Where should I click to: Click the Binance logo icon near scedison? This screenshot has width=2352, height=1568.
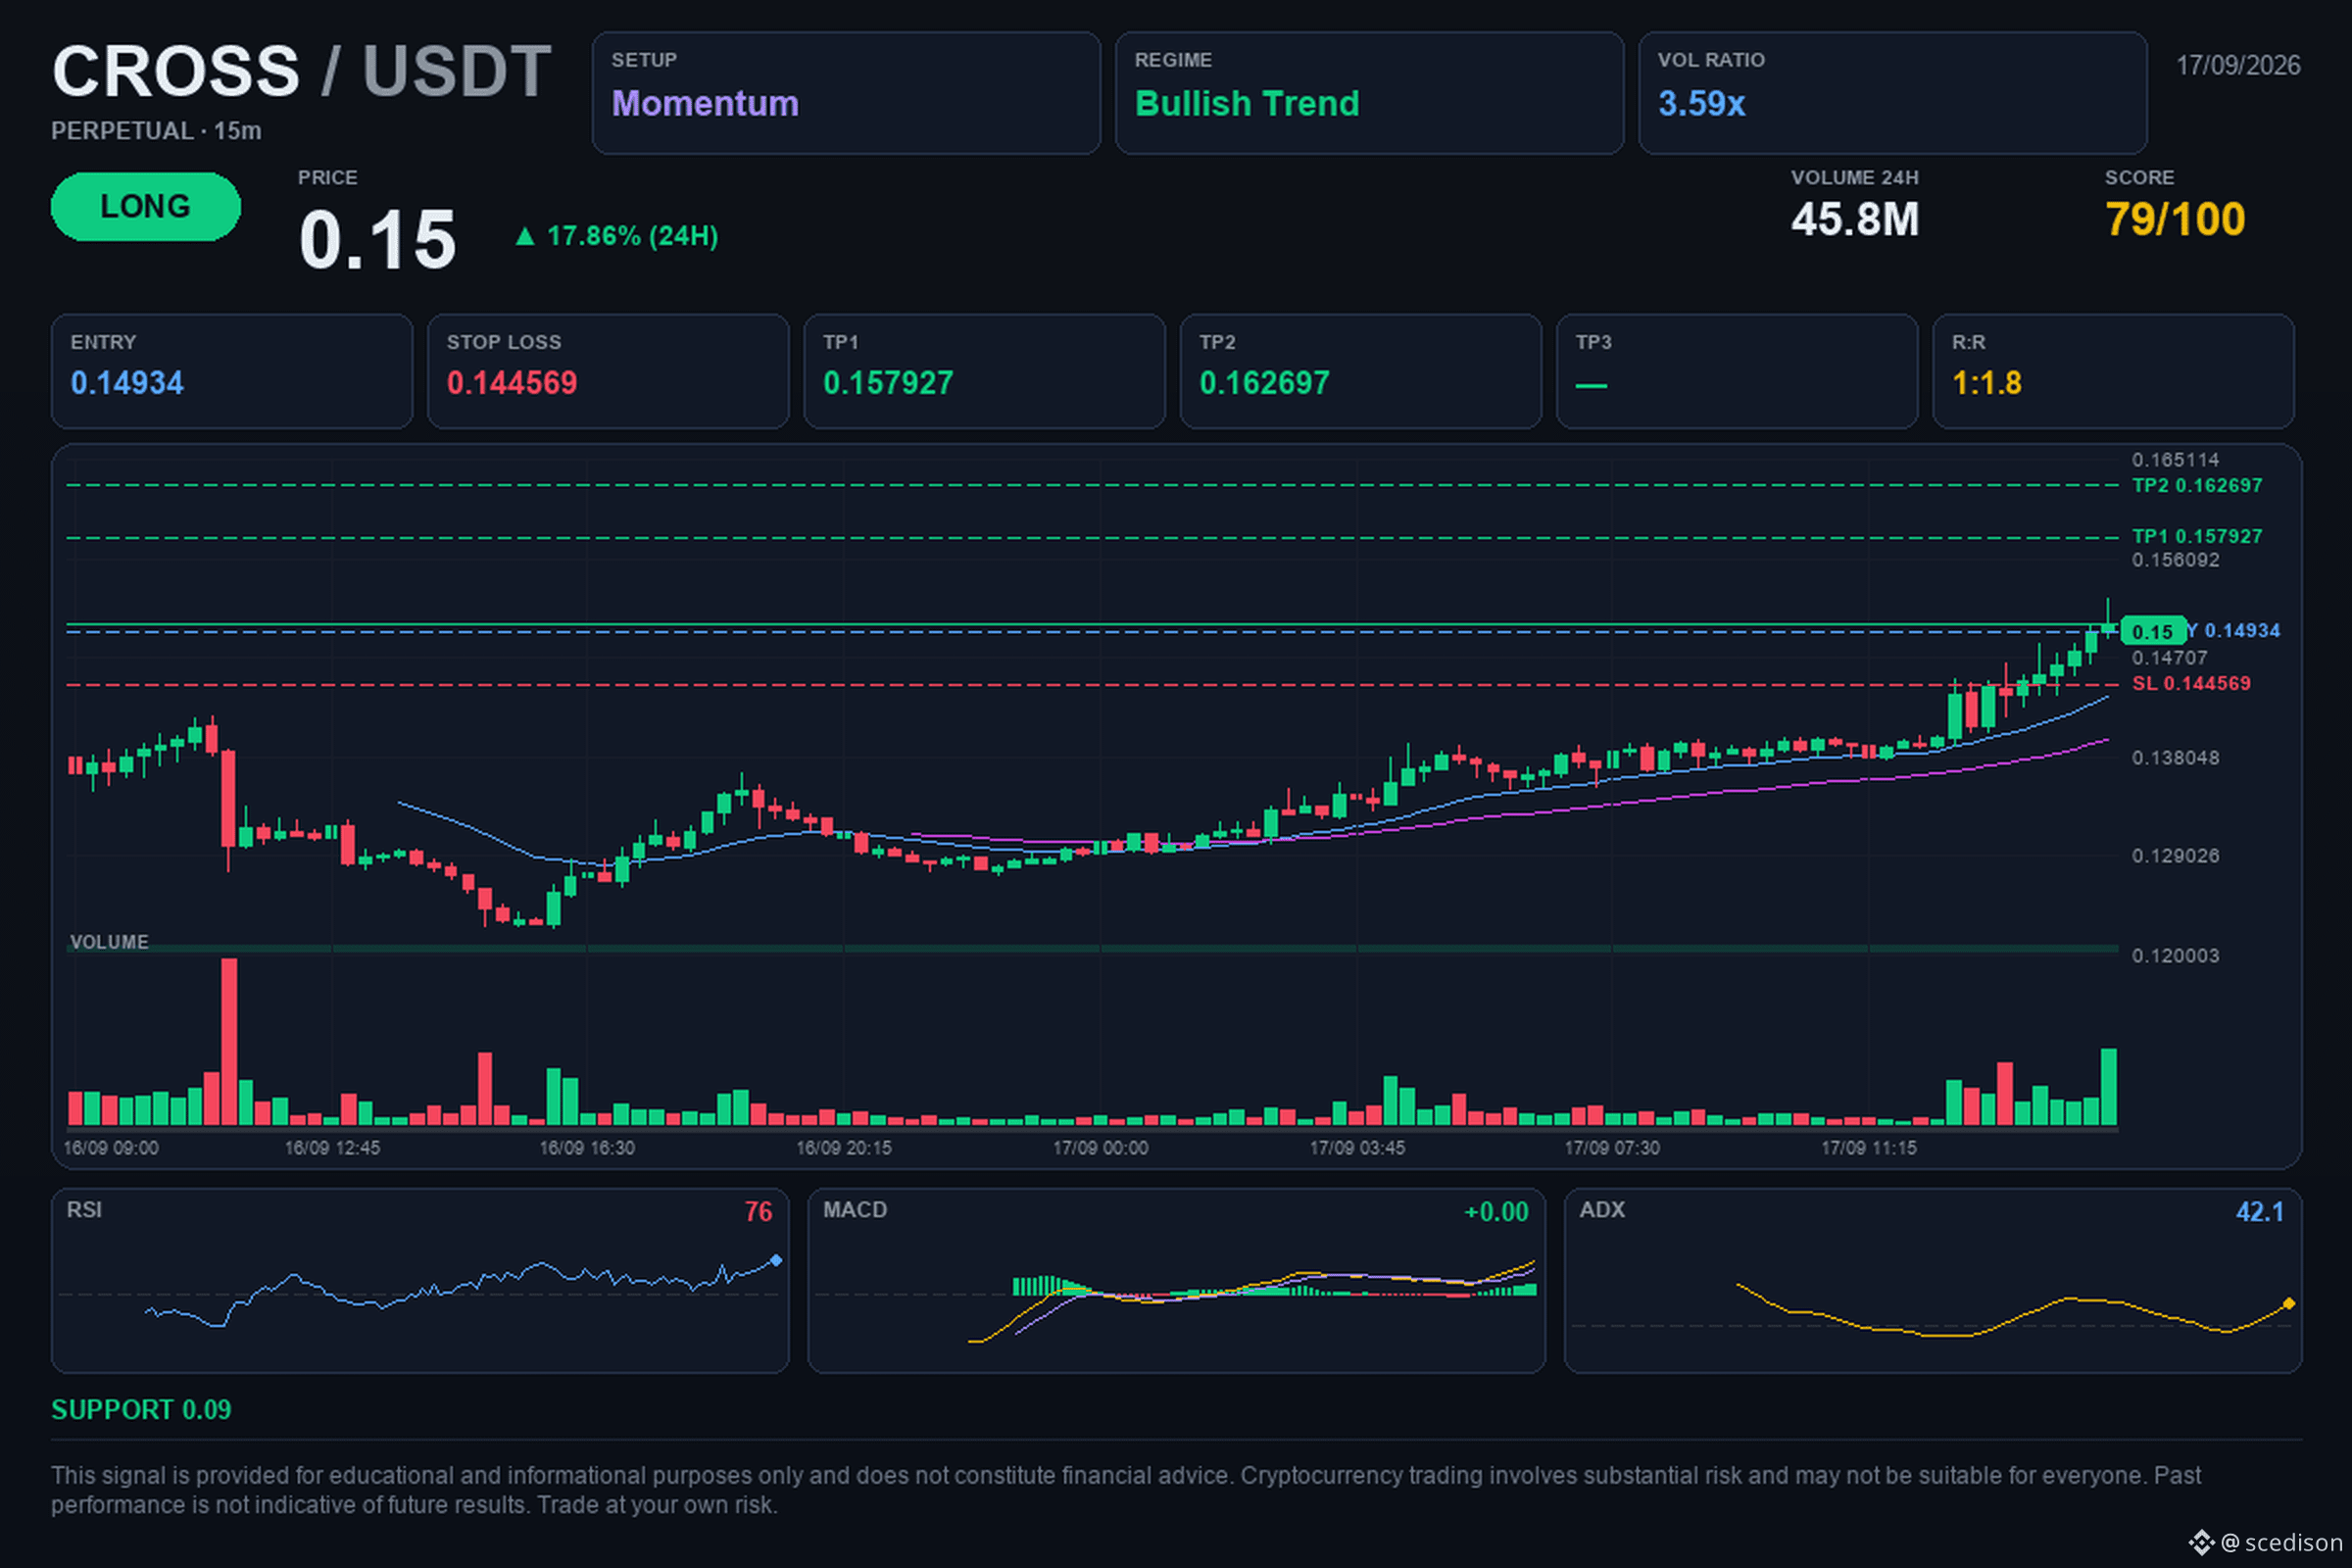click(x=2201, y=1542)
